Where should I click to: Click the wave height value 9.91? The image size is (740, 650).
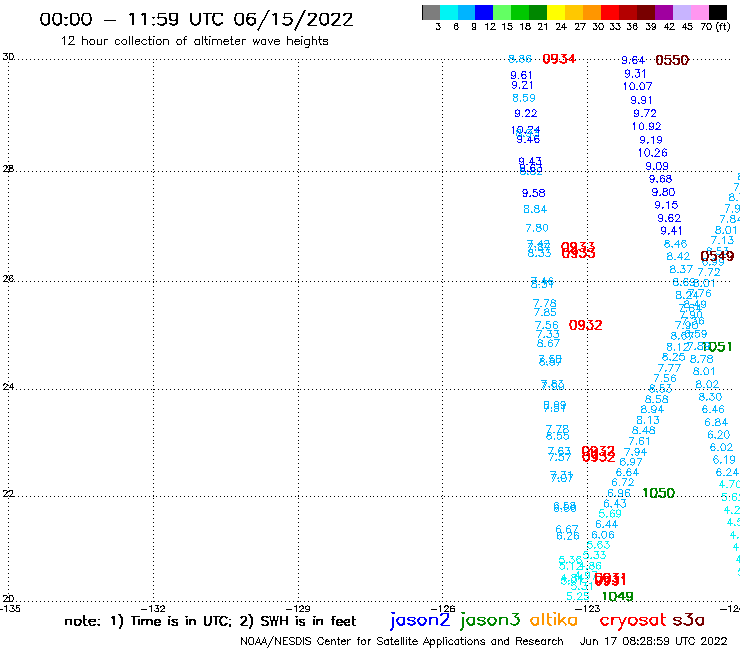click(x=641, y=100)
